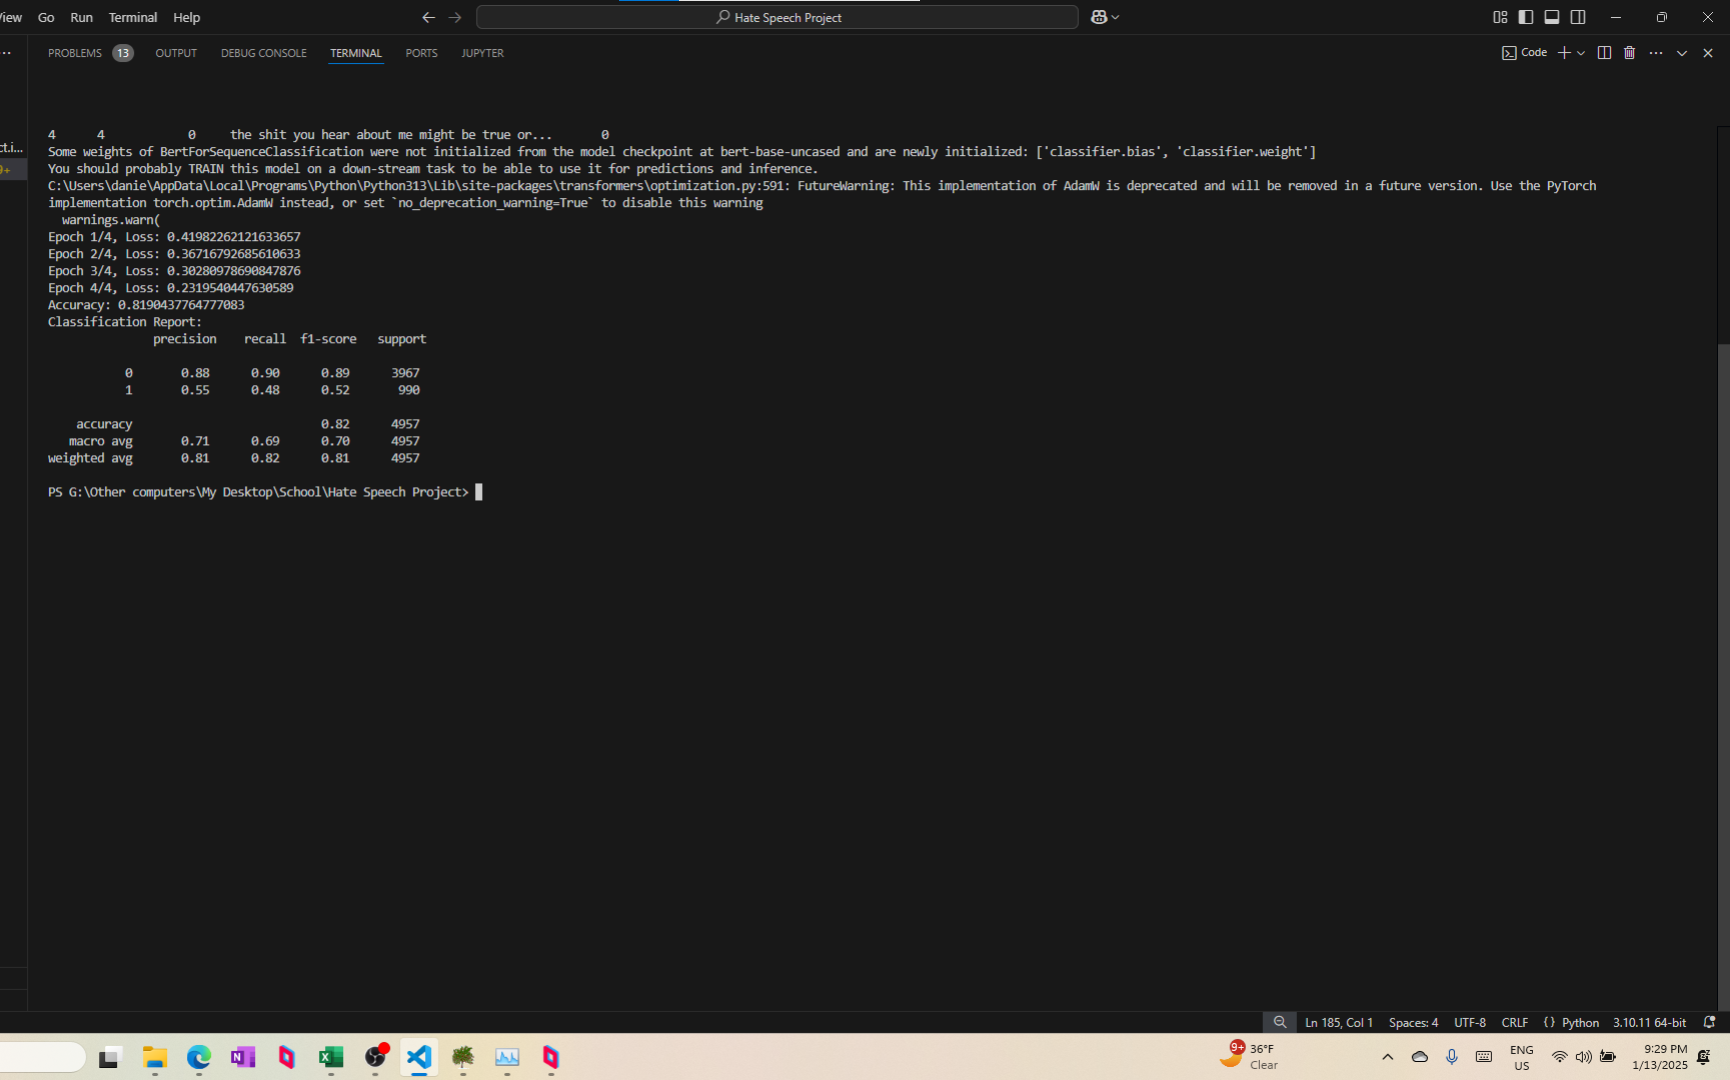Open the Terminal menu
1730x1080 pixels.
[x=132, y=17]
